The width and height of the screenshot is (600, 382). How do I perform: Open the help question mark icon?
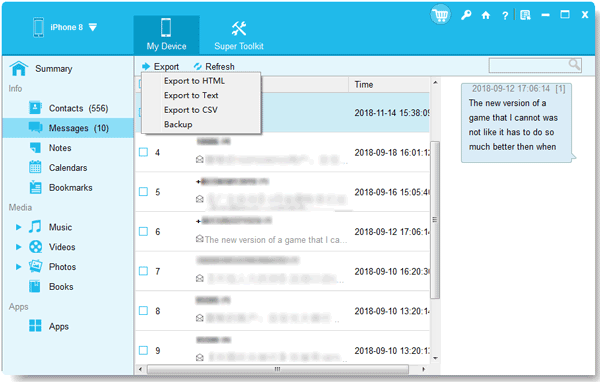point(505,15)
